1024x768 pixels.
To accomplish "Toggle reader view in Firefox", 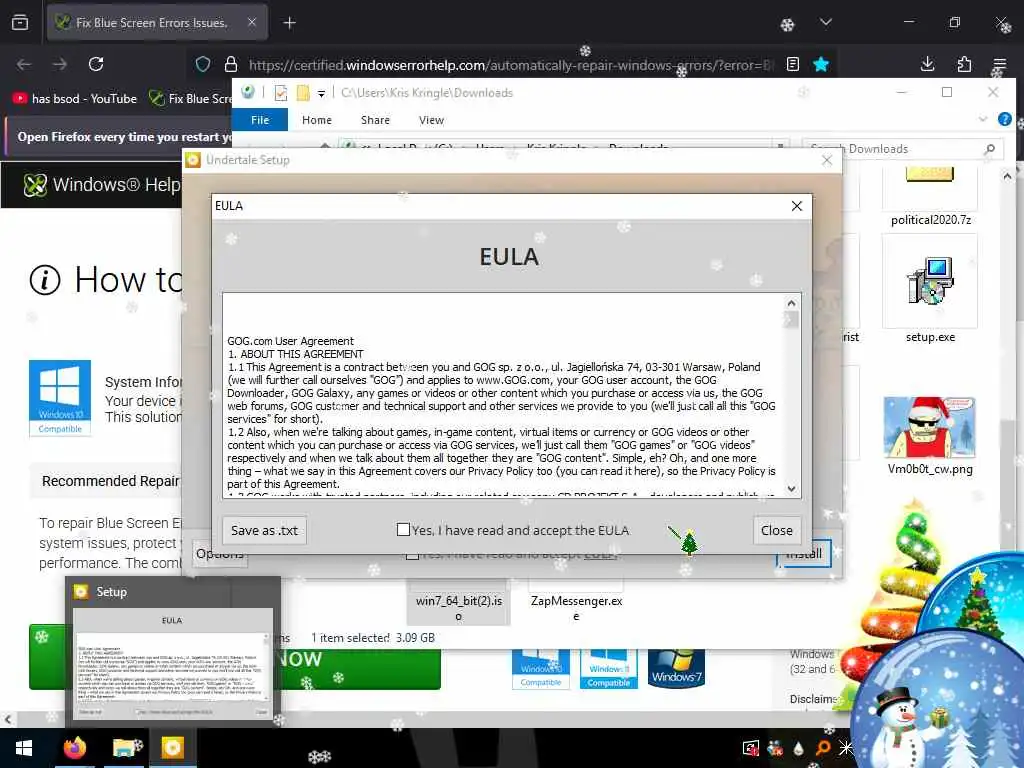I will (x=793, y=64).
